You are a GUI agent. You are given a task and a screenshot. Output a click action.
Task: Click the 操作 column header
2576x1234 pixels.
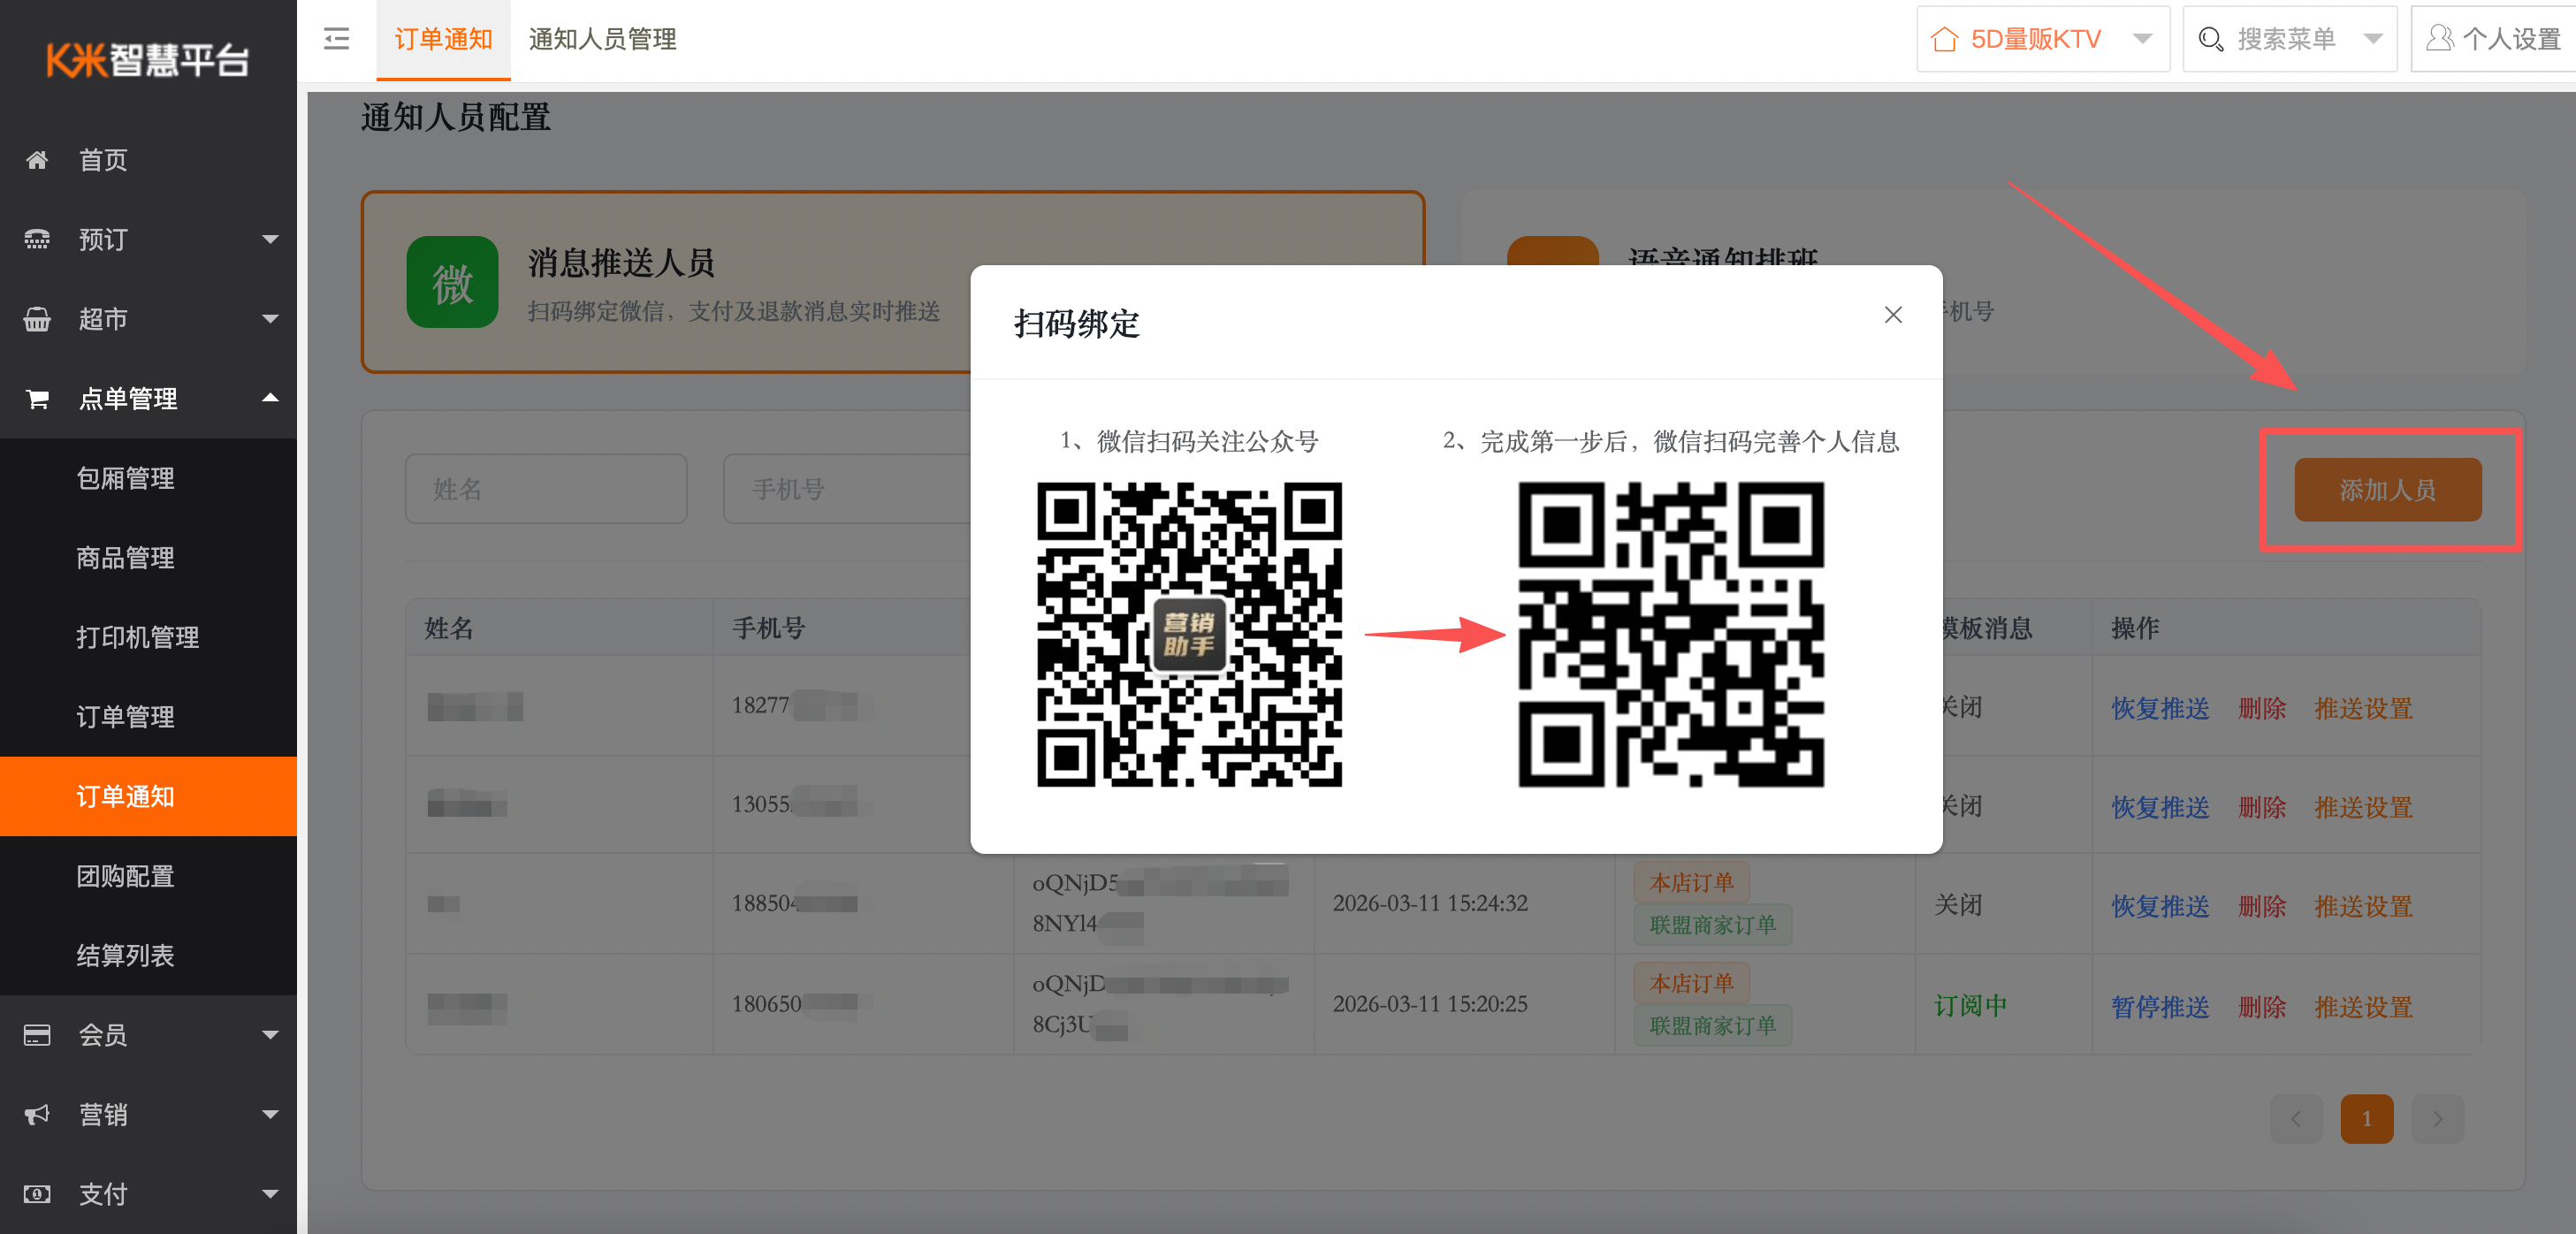[2135, 628]
